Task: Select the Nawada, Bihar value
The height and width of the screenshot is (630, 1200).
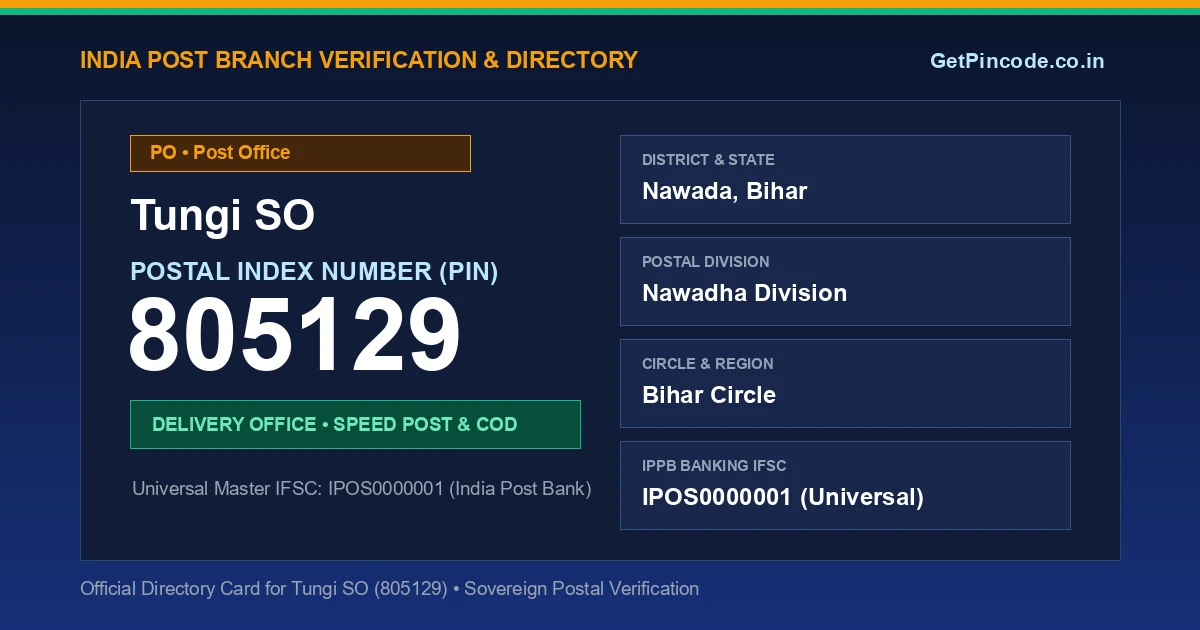Action: coord(725,191)
